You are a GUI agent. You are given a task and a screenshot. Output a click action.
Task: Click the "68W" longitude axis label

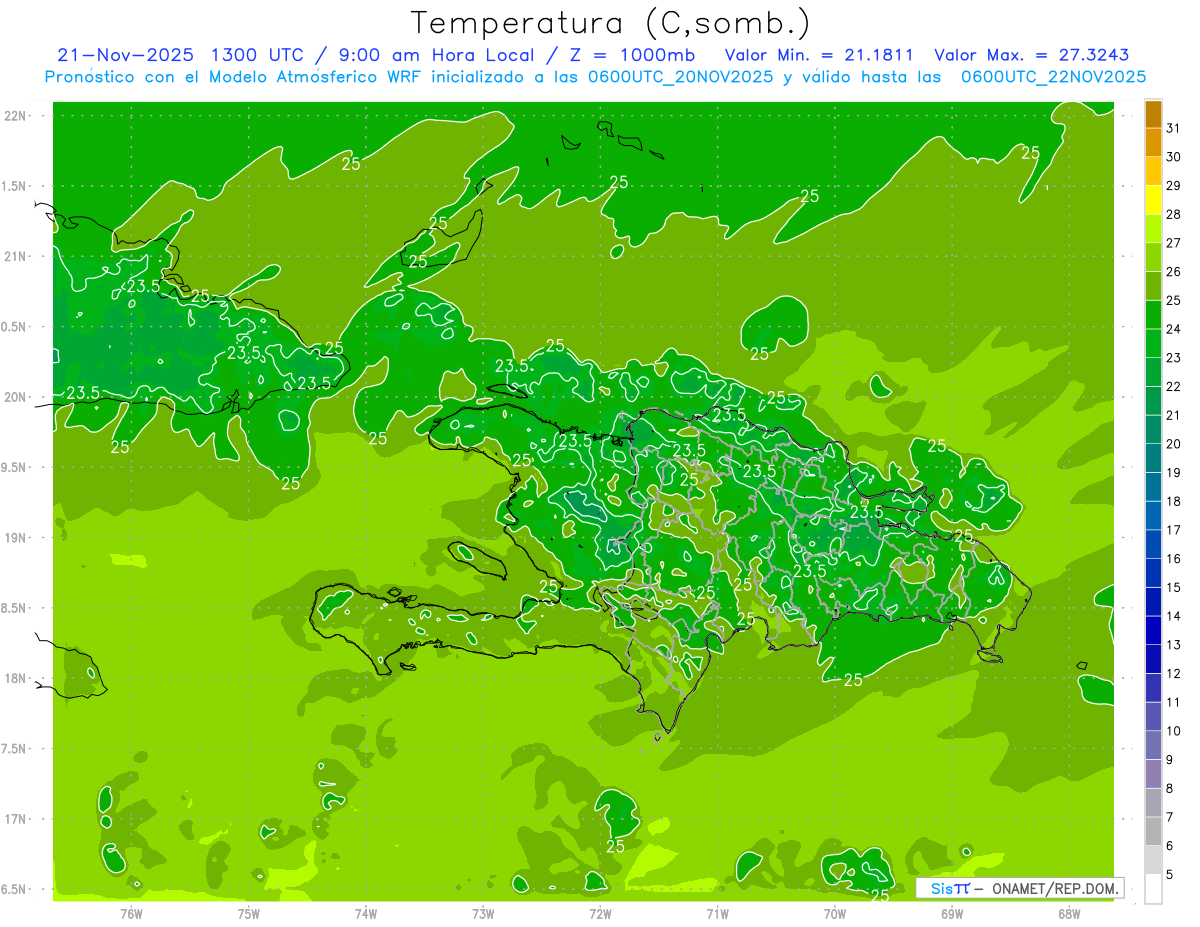[x=1069, y=914]
